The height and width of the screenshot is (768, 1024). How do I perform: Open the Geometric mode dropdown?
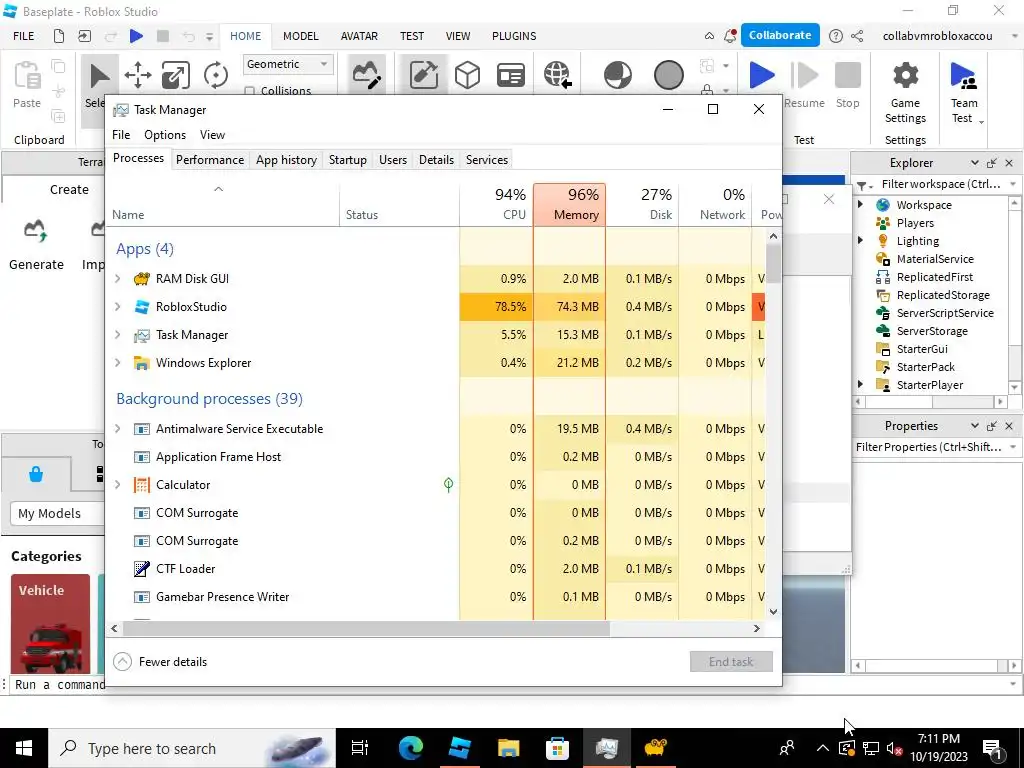(x=288, y=64)
